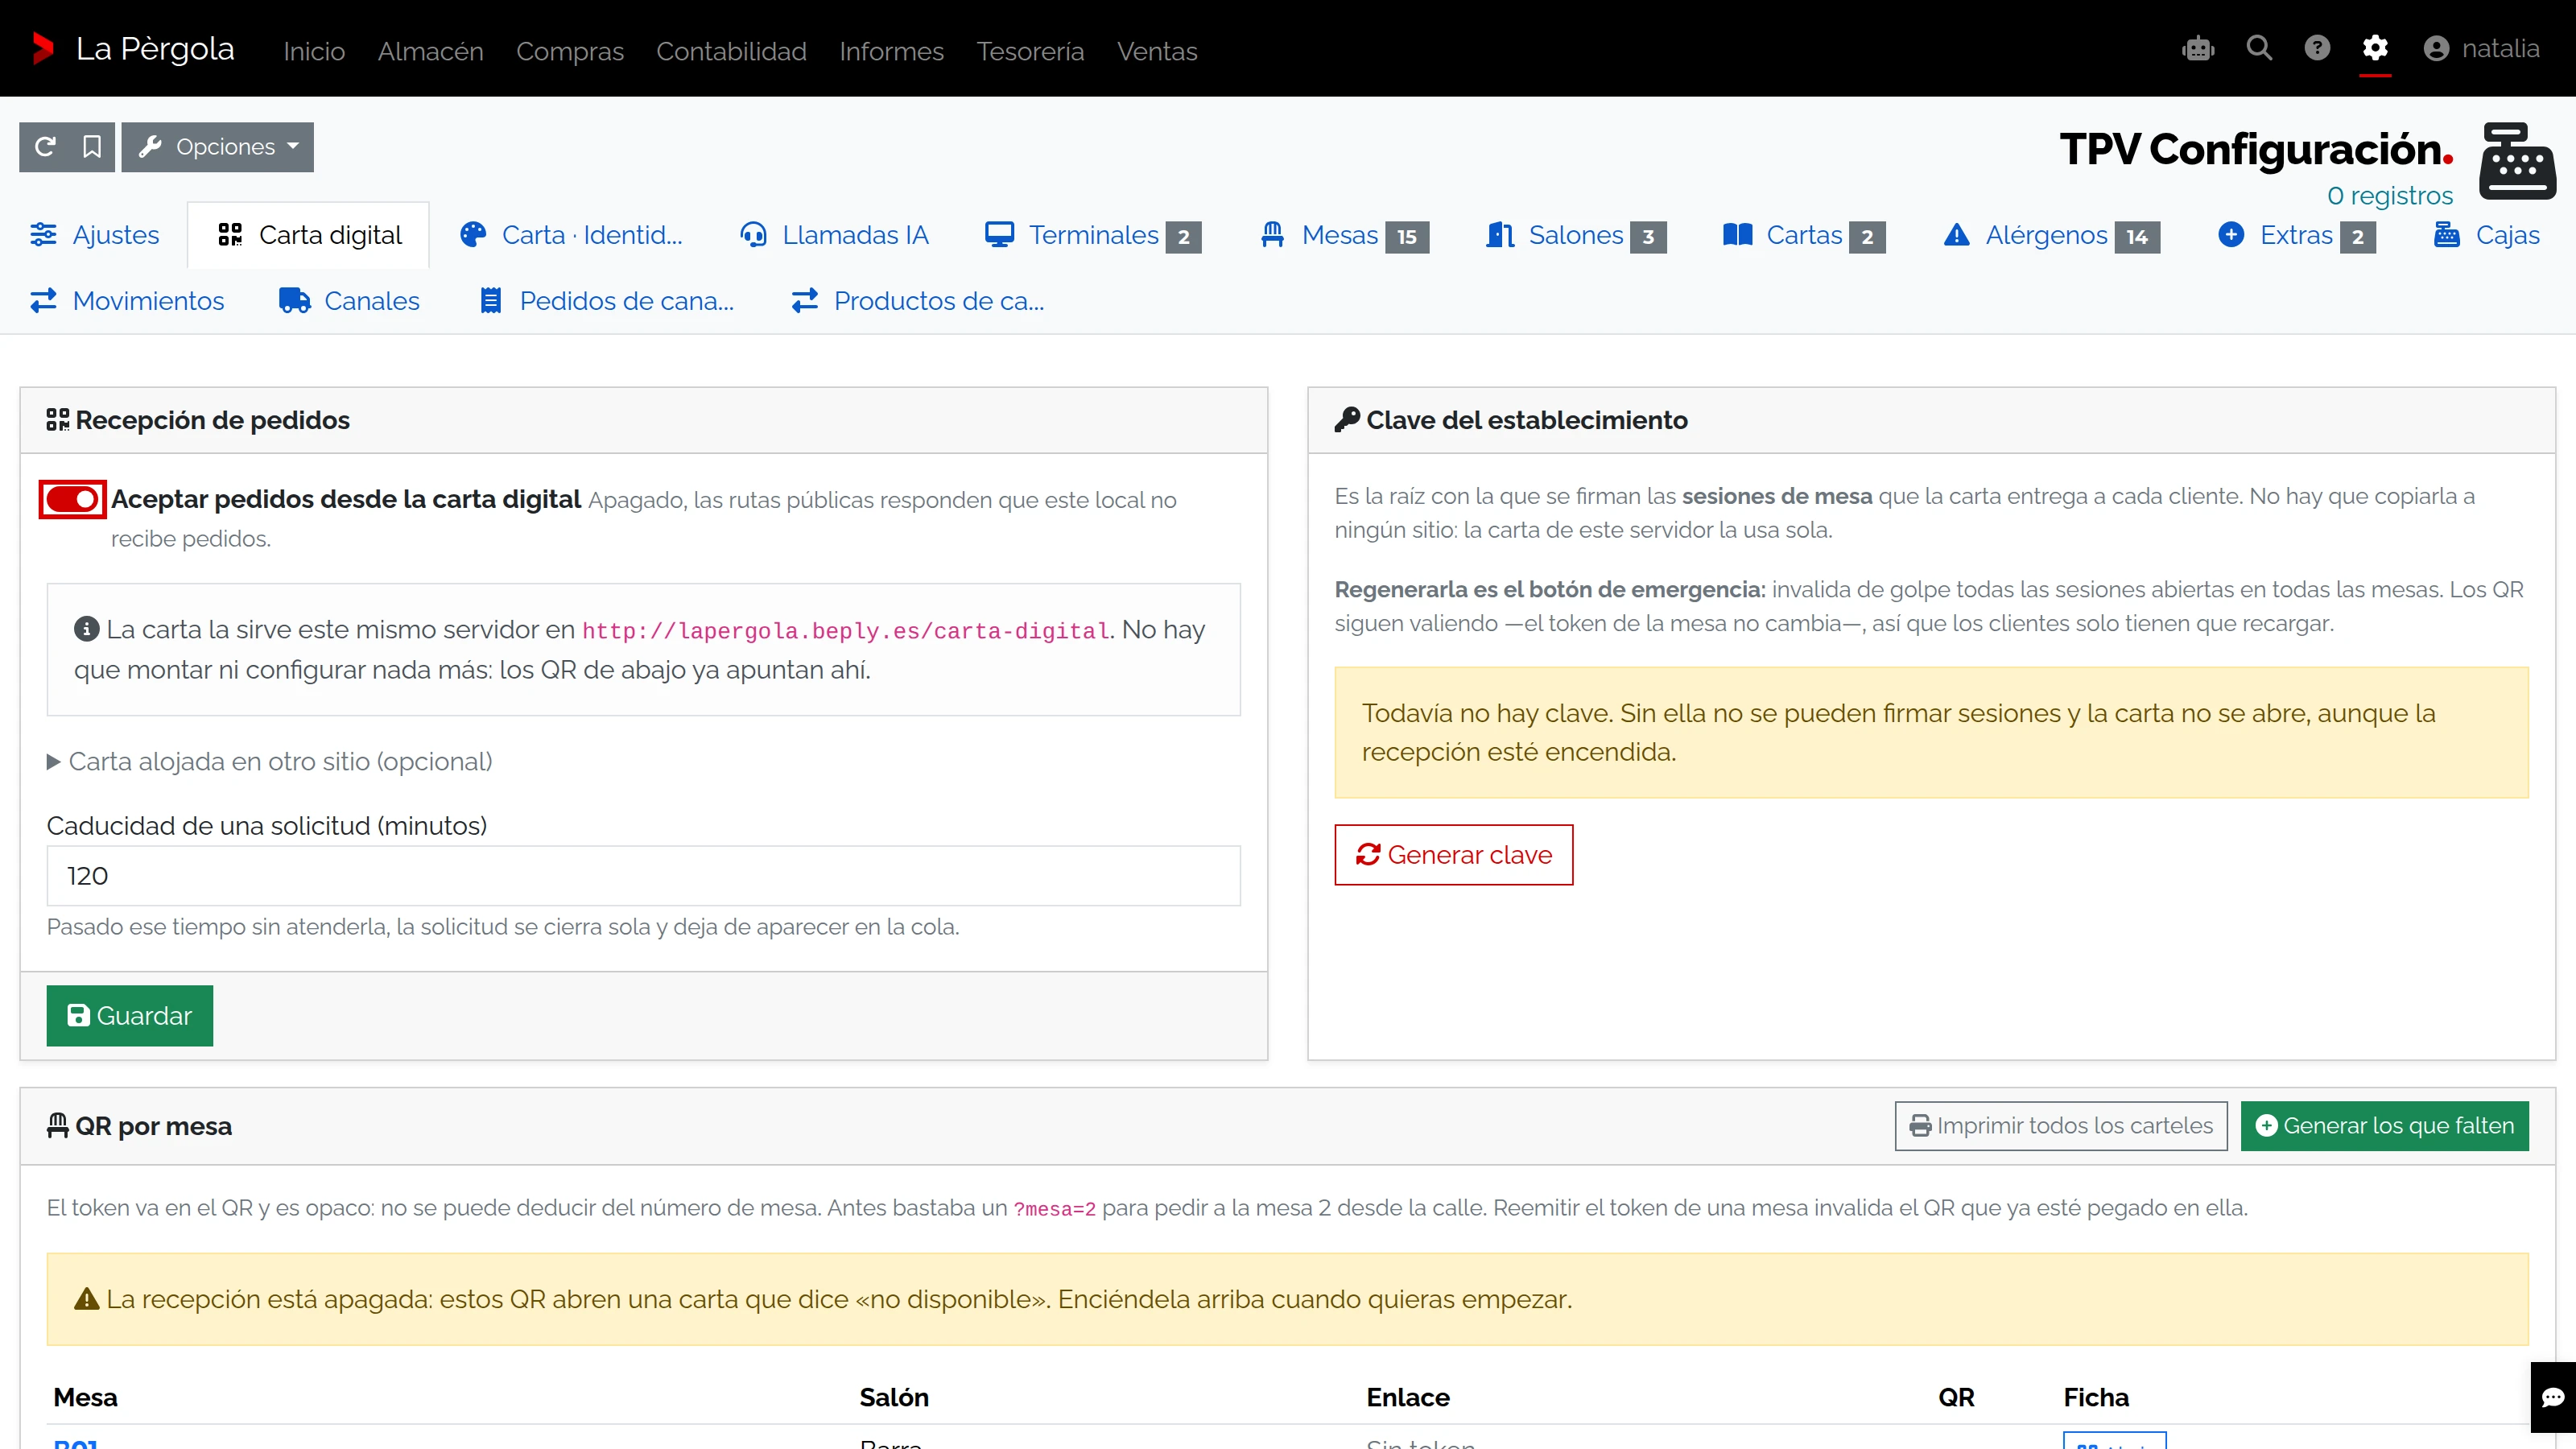The width and height of the screenshot is (2576, 1449).
Task: Open the Compras menu
Action: [x=570, y=51]
